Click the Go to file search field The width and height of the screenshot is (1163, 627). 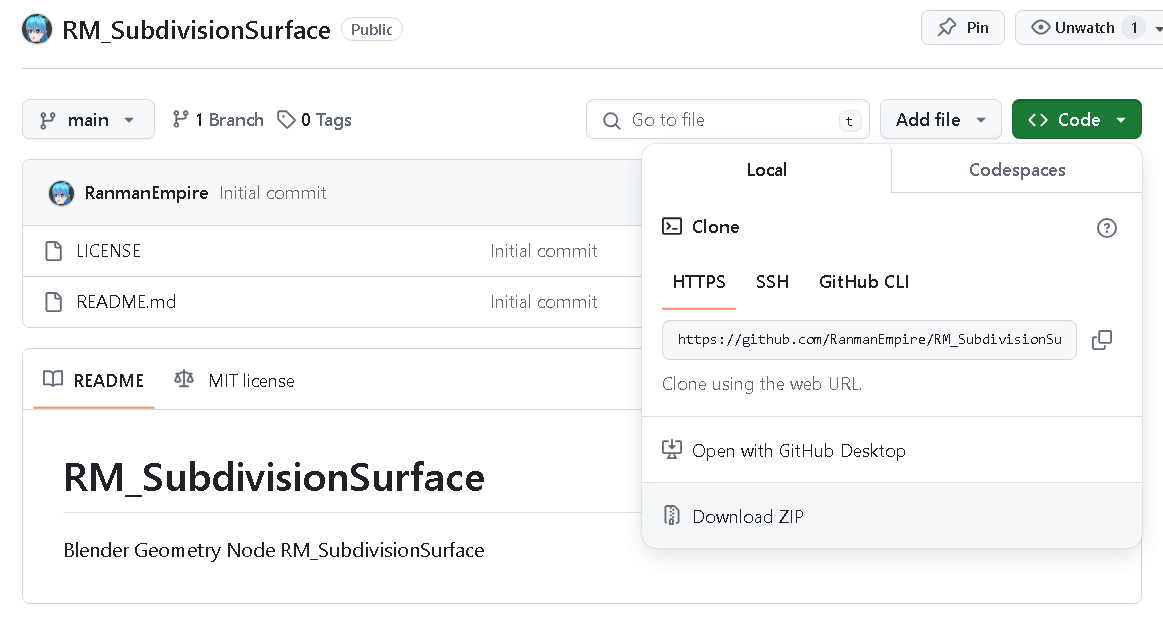point(730,120)
